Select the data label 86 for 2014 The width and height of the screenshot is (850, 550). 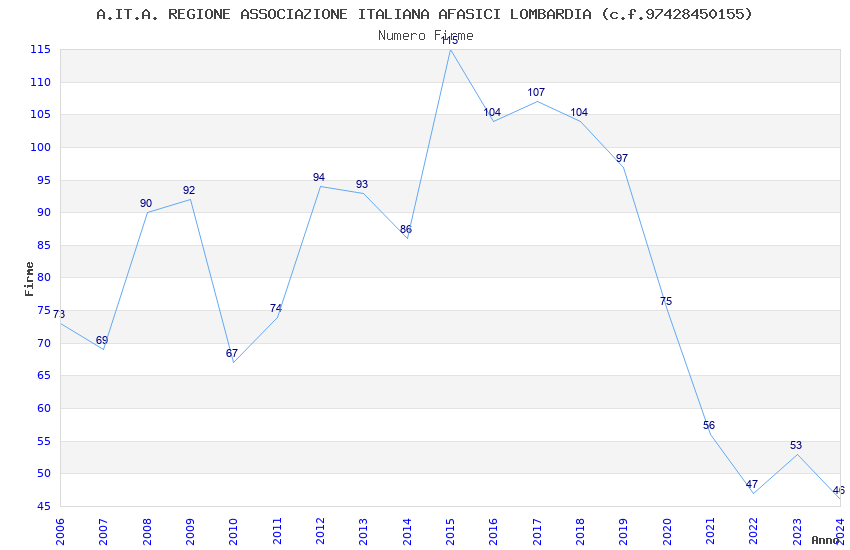point(406,229)
